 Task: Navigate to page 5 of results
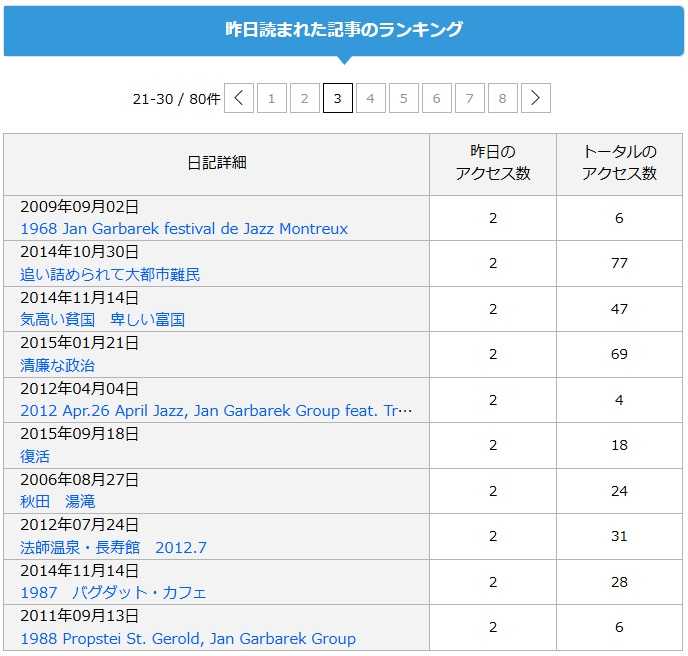point(404,98)
